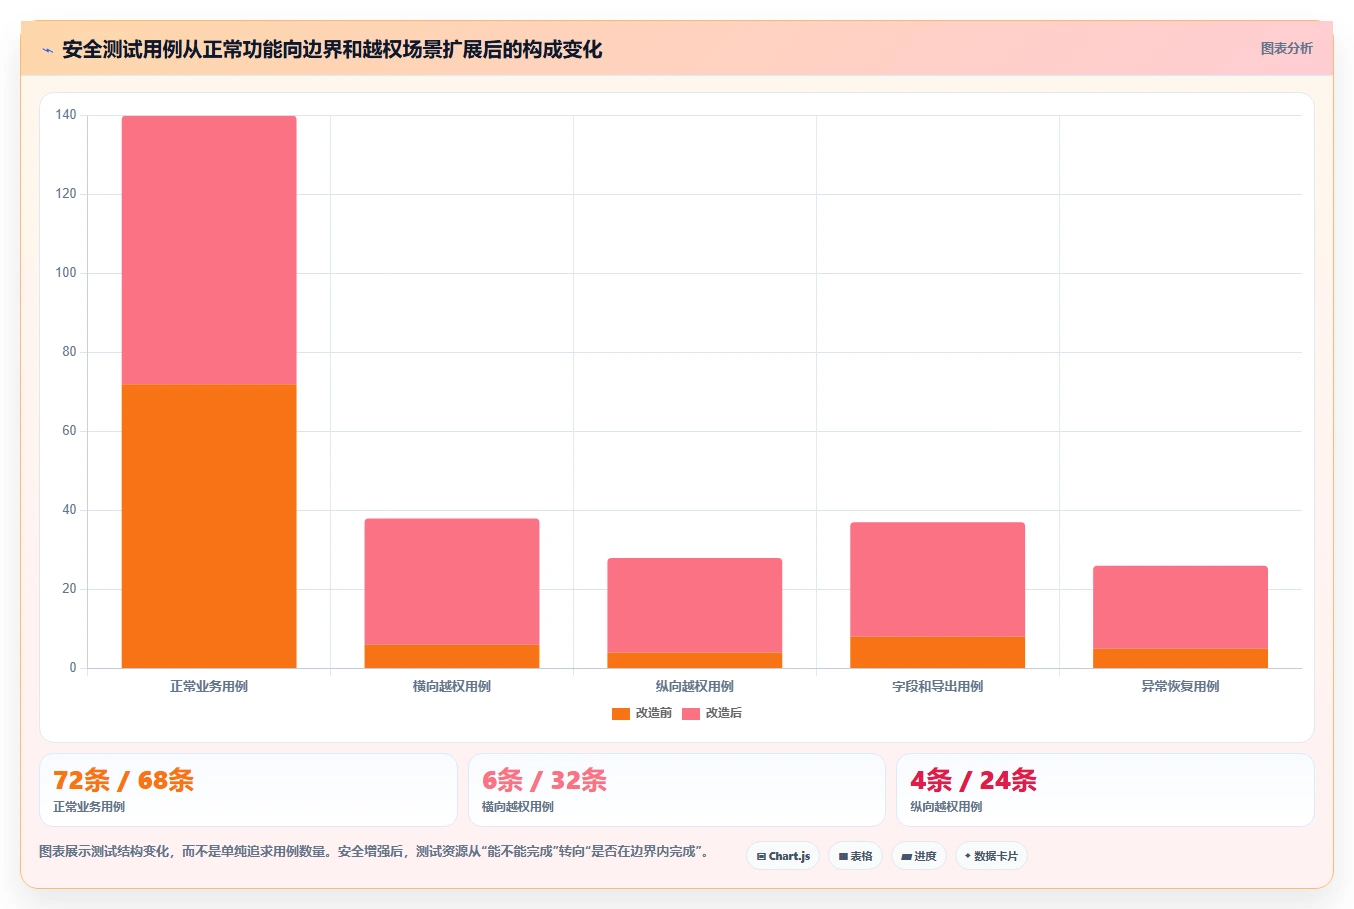Toggle the 改造前 legend series
The width and height of the screenshot is (1354, 909).
pos(642,713)
